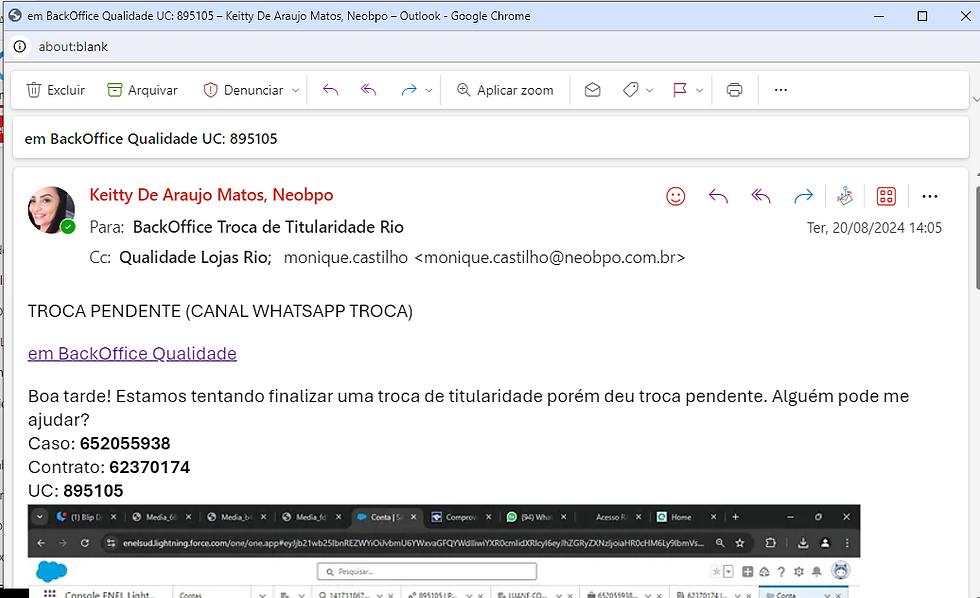Screen dimensions: 980x598
Task: Open the flag options dropdown
Action: pos(699,90)
